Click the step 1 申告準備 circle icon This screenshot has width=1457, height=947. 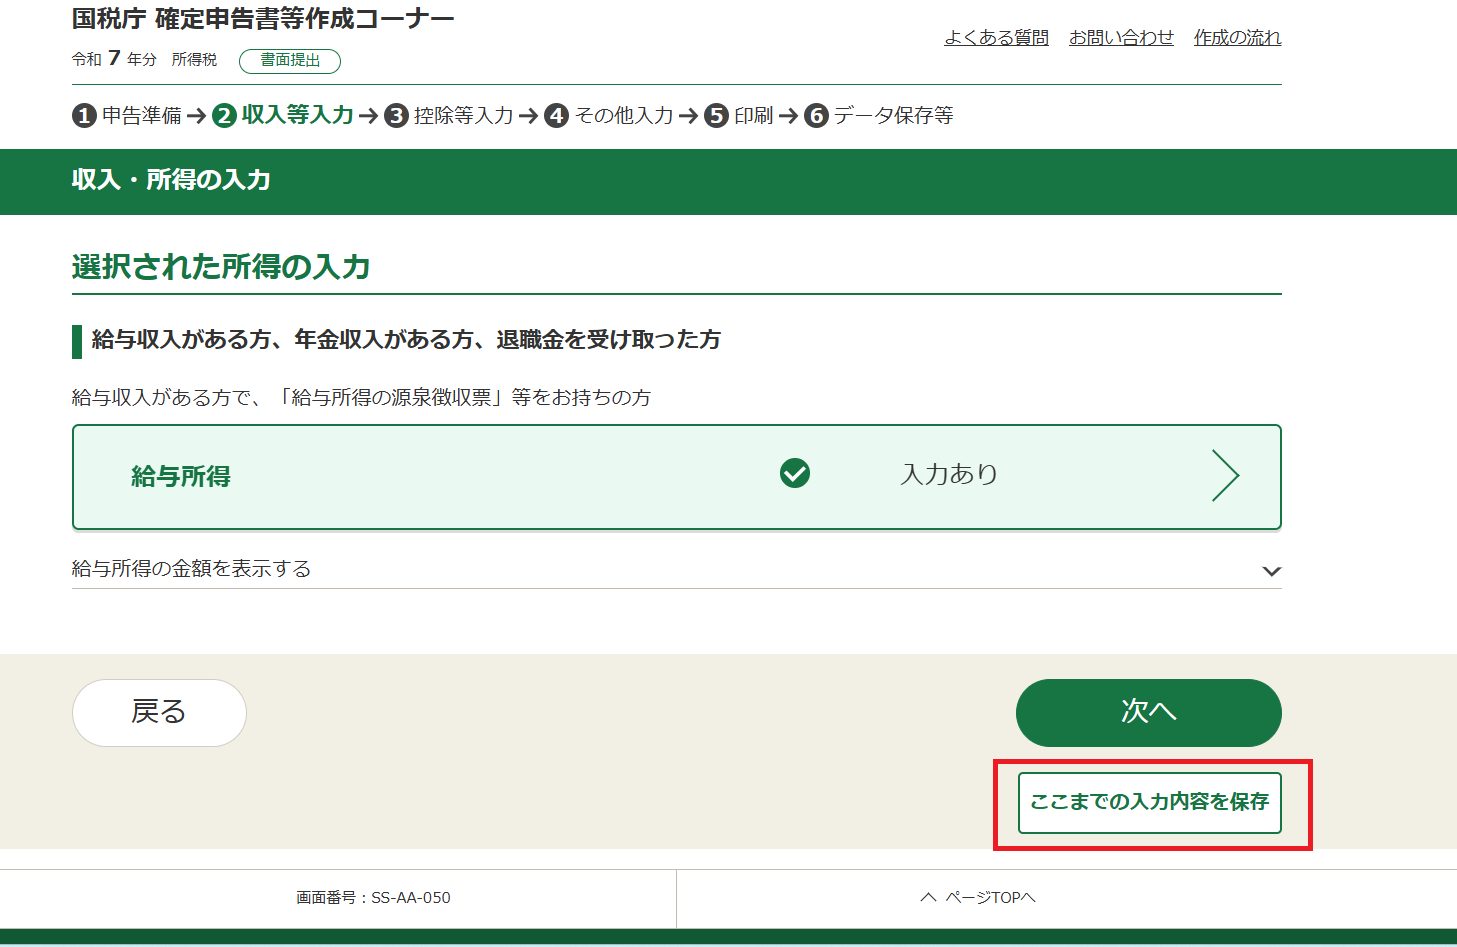pyautogui.click(x=84, y=116)
